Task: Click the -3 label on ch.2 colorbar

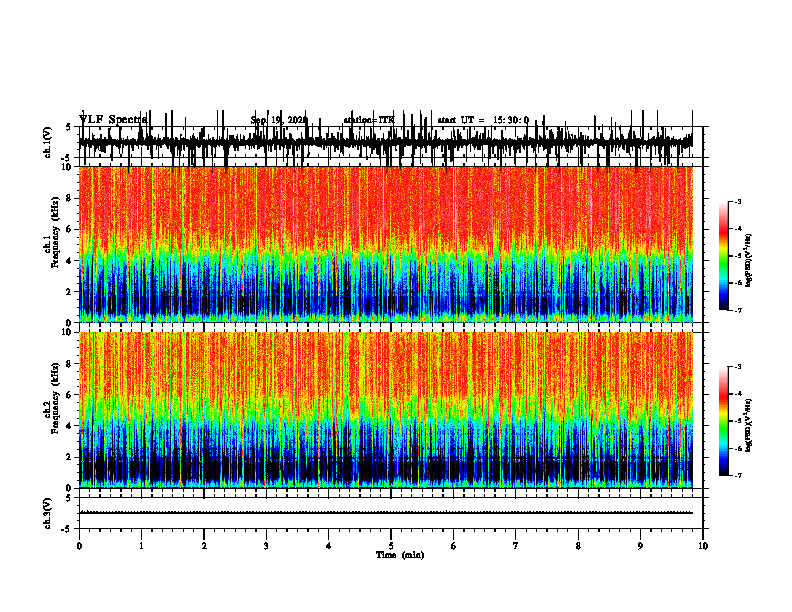Action: pyautogui.click(x=738, y=367)
